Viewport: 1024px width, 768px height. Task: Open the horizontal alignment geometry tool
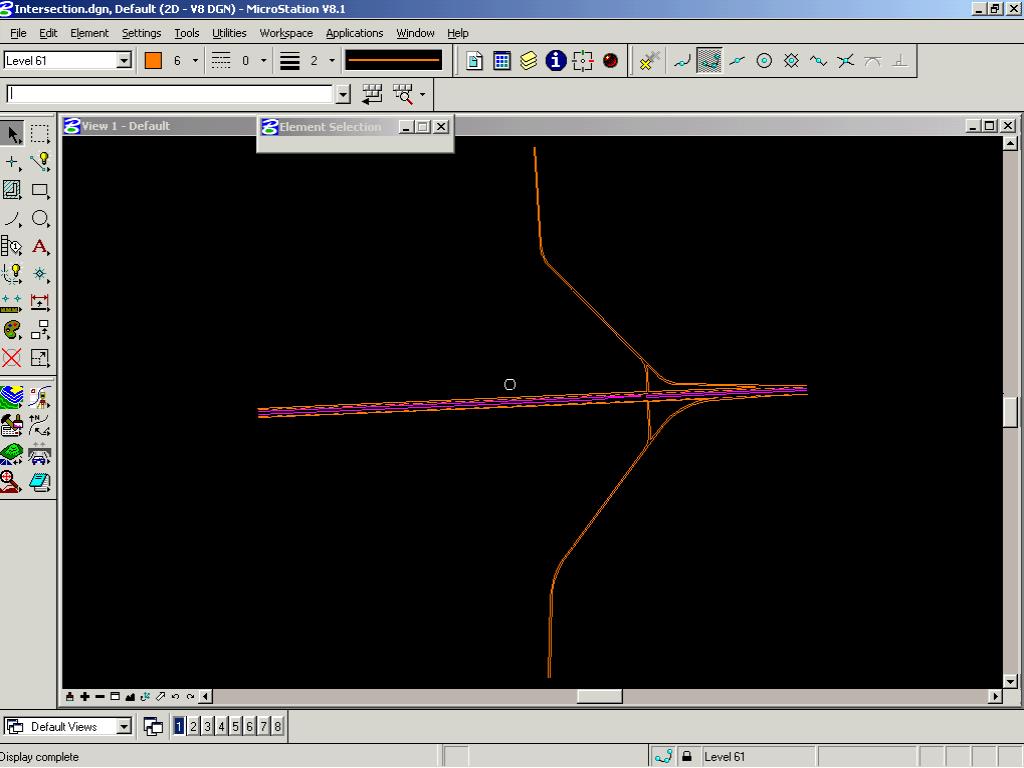[40, 426]
